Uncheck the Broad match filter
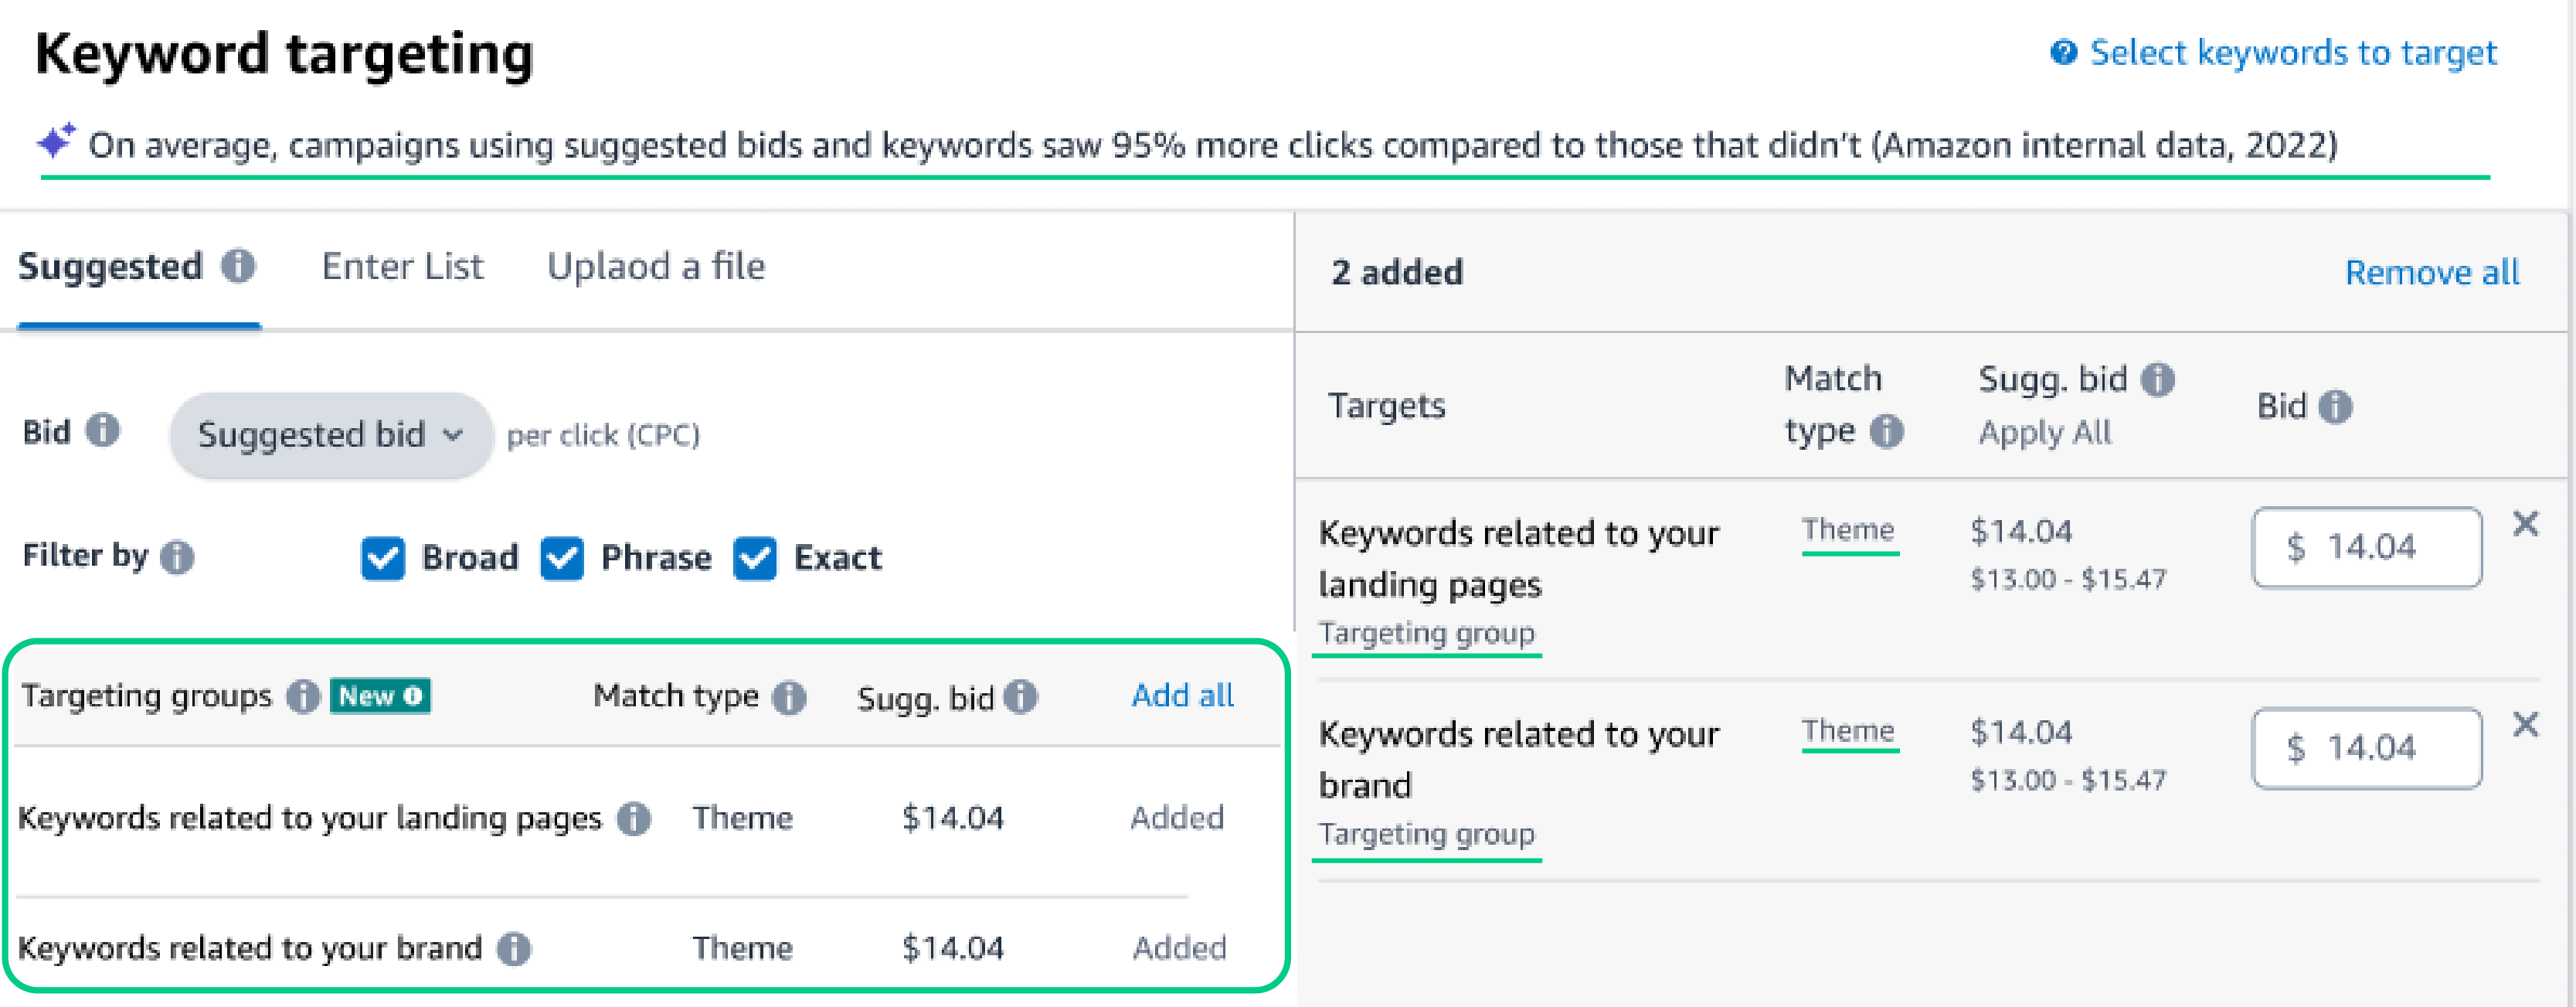This screenshot has width=2576, height=1007. pos(383,558)
